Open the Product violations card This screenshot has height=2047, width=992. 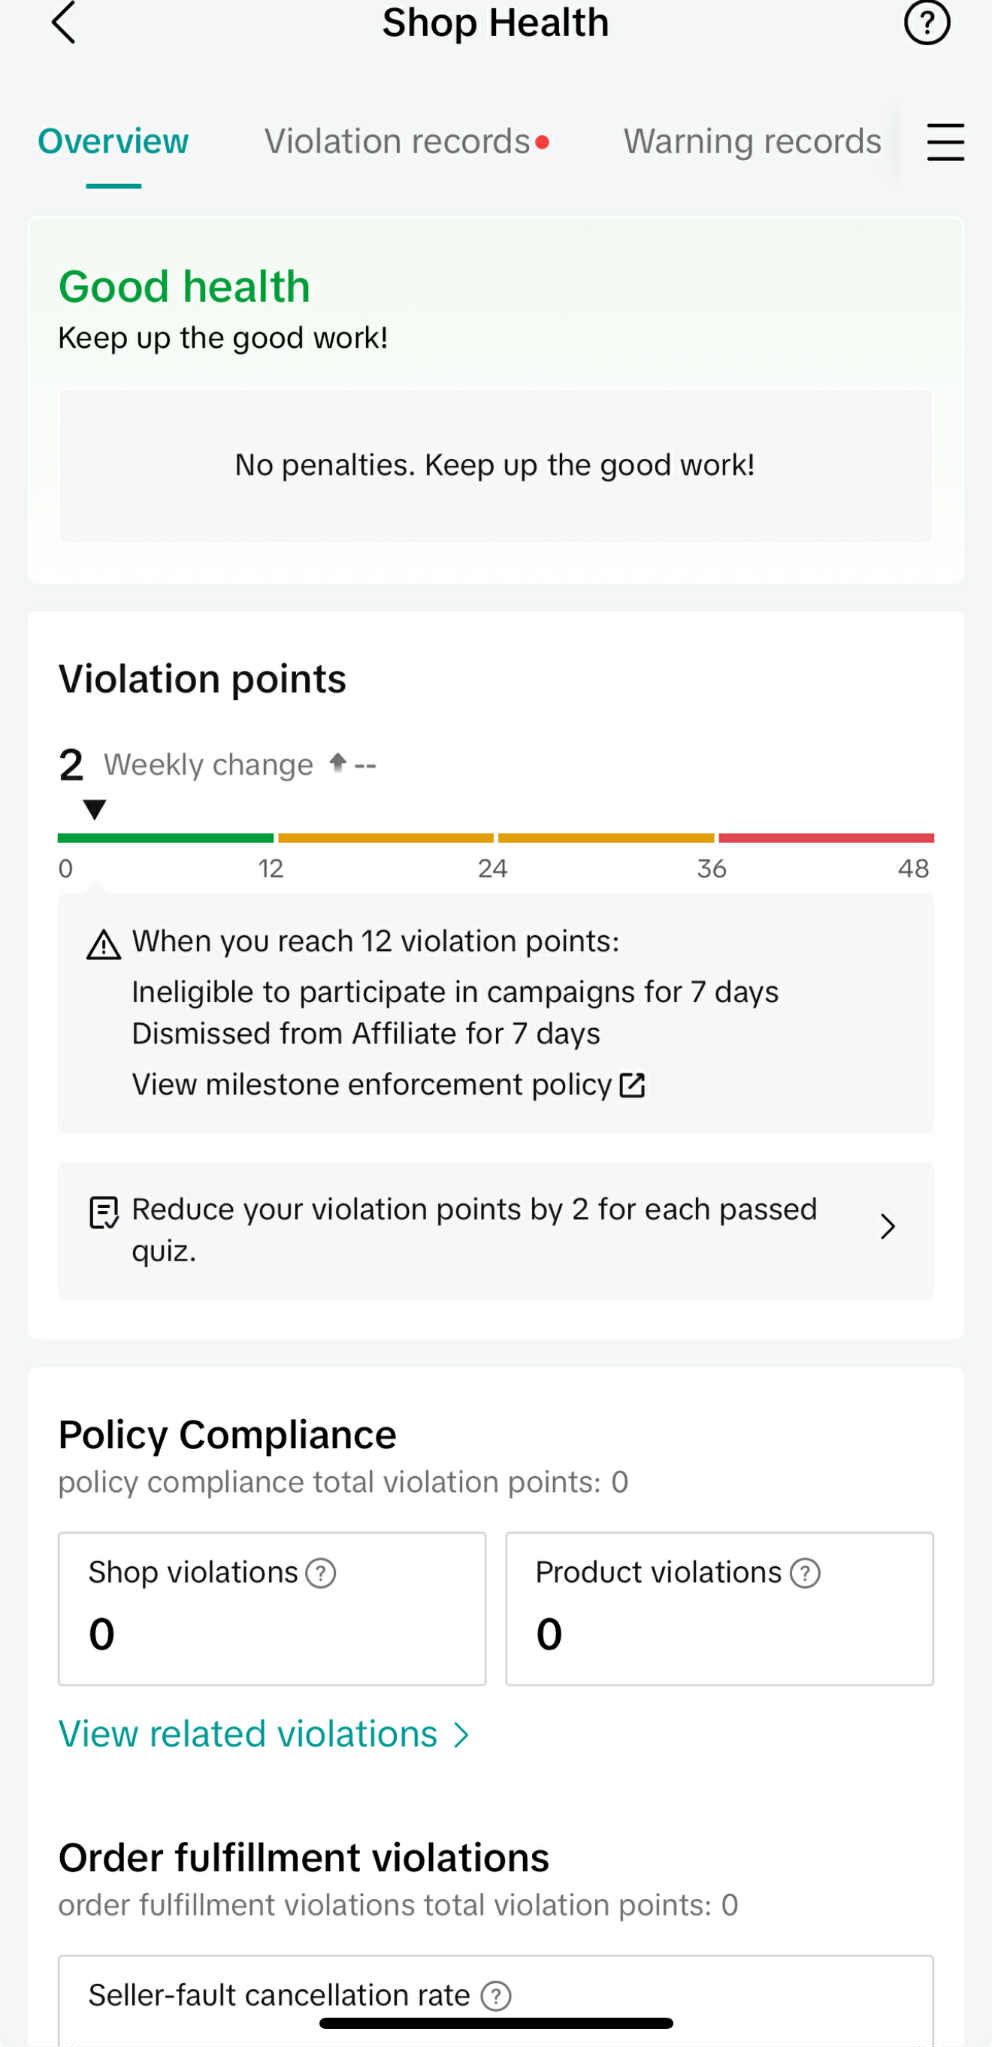(x=719, y=1609)
